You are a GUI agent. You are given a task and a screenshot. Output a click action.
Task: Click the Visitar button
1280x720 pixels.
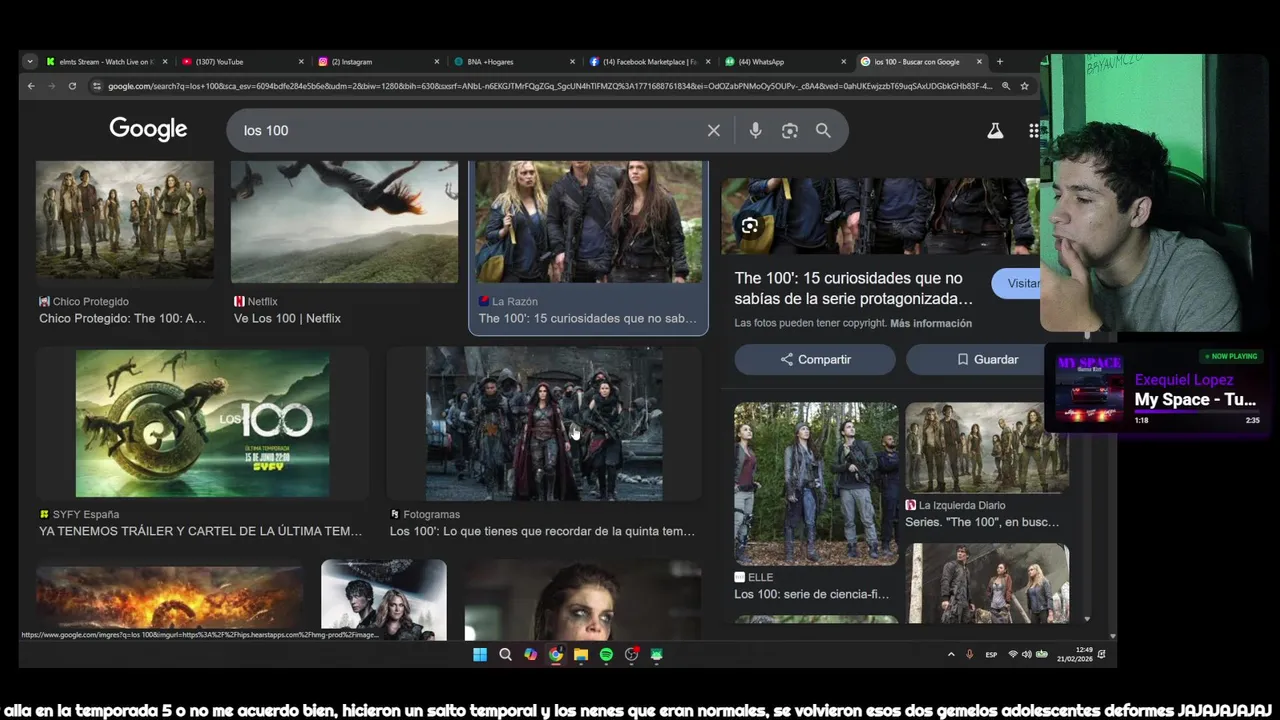(x=1016, y=283)
